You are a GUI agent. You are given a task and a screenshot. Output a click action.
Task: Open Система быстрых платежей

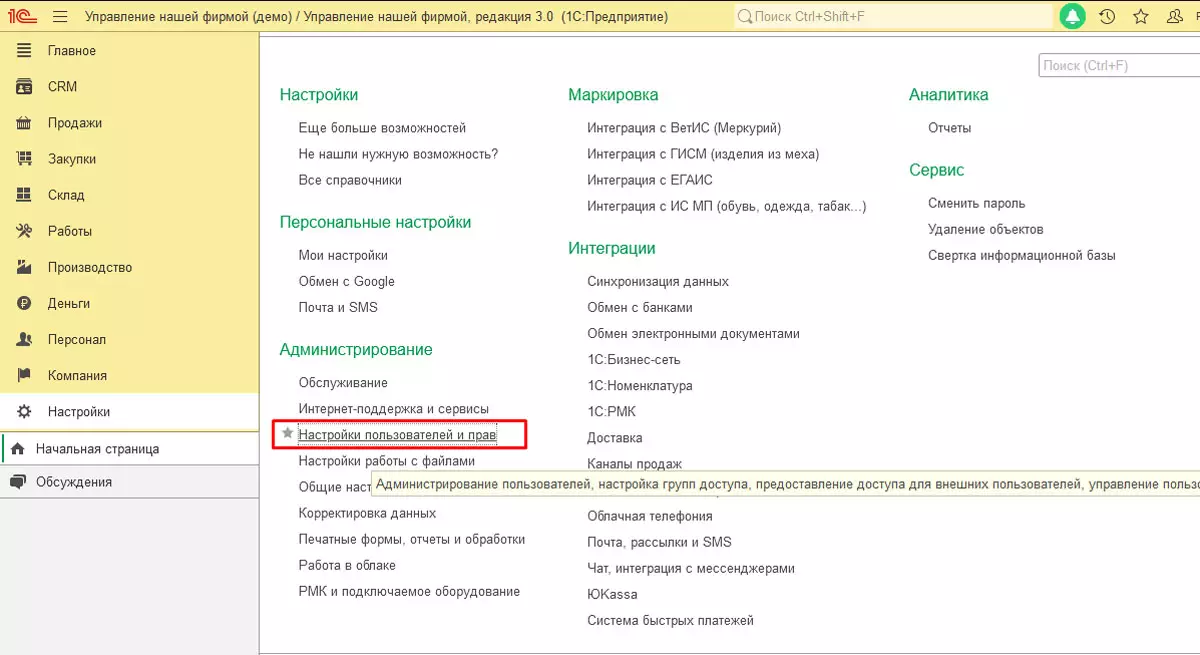(670, 620)
